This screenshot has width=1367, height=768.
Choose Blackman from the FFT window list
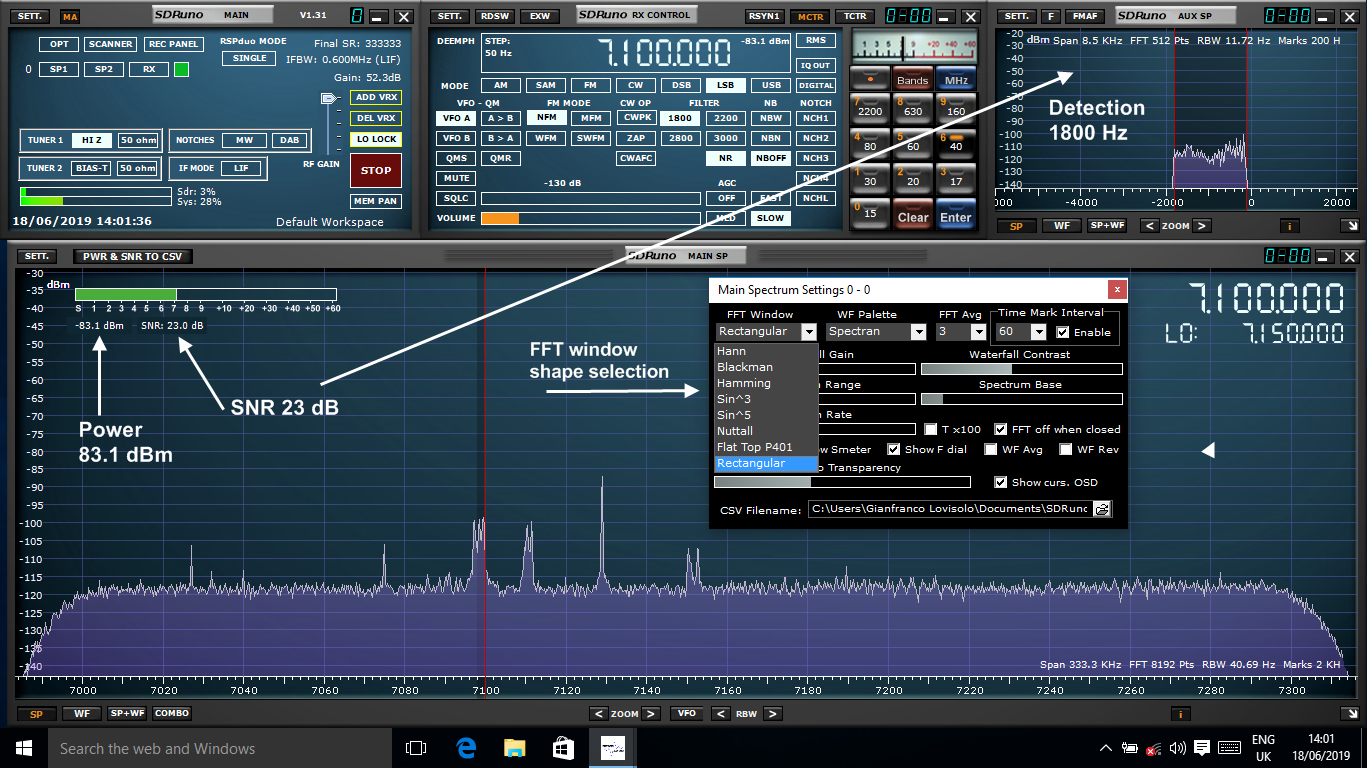point(766,367)
